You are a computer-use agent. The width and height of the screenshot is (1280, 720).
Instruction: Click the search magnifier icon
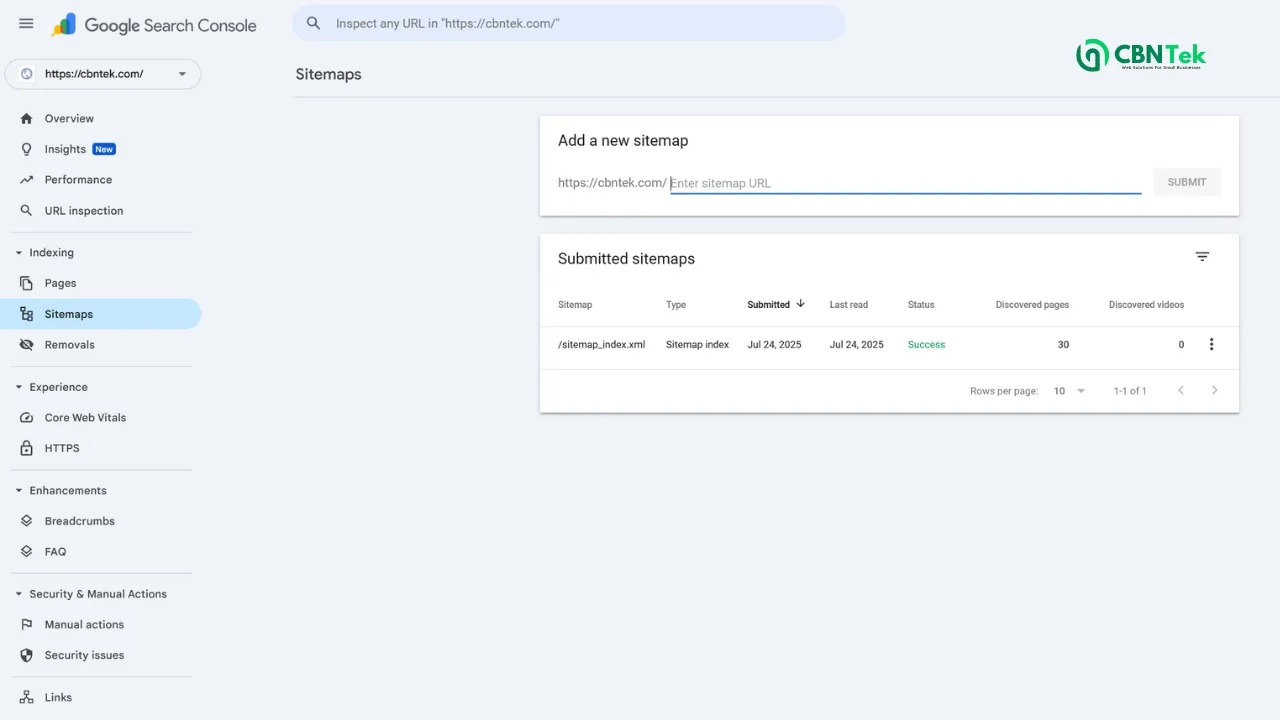(x=314, y=23)
